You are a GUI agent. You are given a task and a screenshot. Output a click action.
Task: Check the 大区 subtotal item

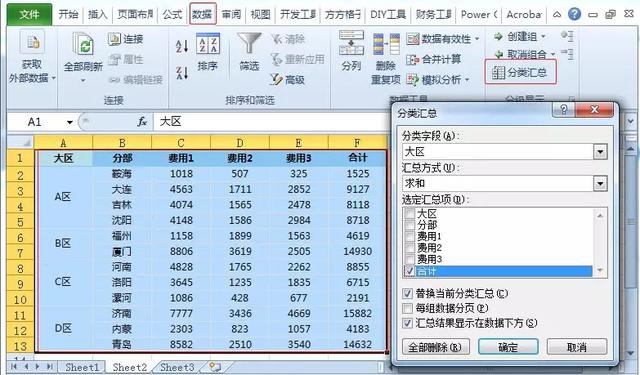[409, 213]
